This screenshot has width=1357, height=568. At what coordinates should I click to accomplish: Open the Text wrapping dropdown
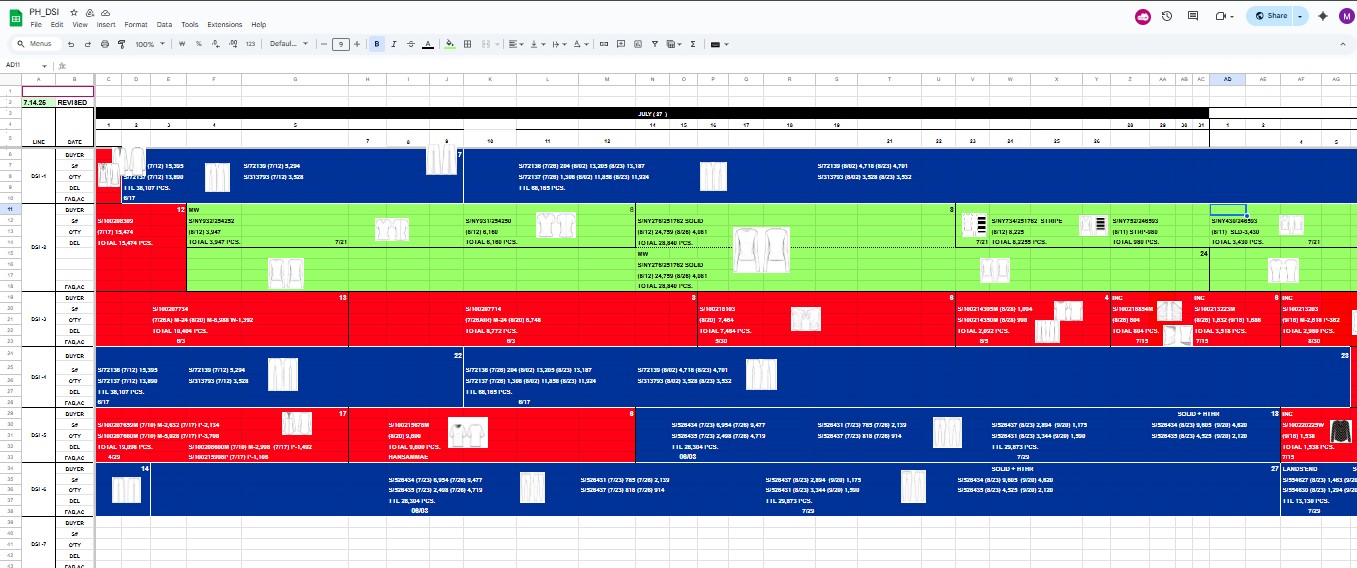coord(558,44)
